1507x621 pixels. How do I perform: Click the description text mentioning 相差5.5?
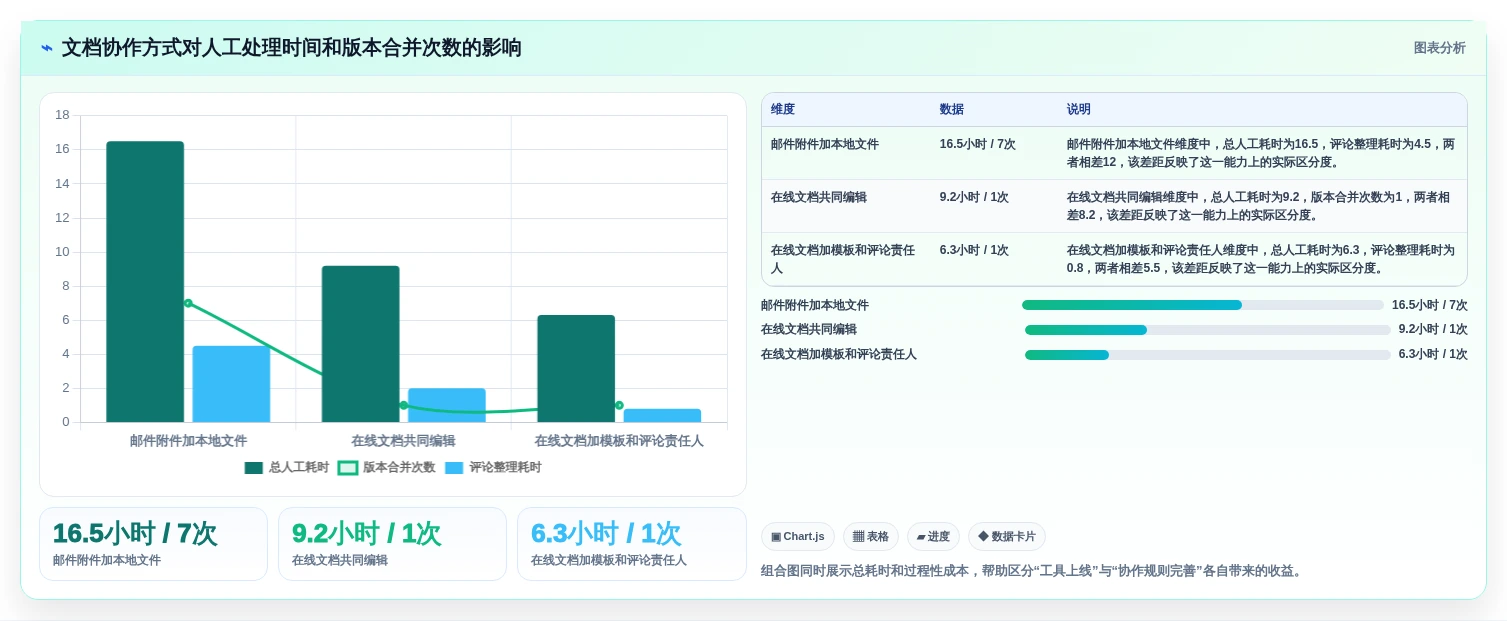coord(1261,259)
